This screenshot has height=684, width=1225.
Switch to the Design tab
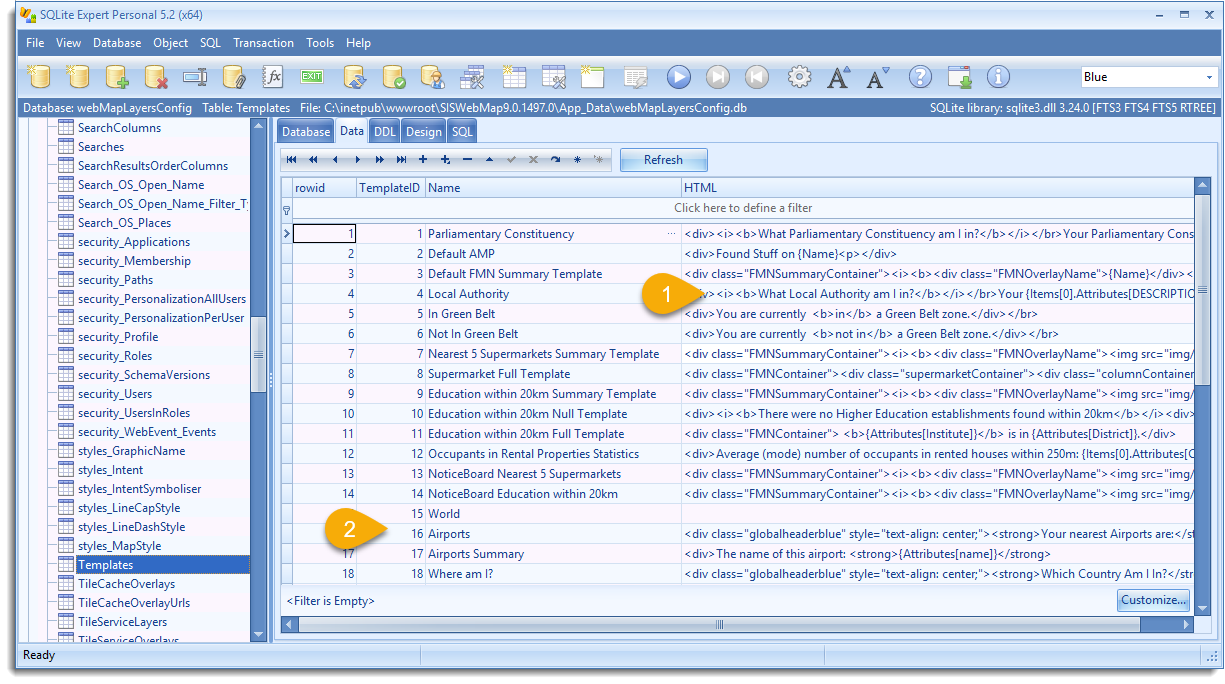[423, 131]
